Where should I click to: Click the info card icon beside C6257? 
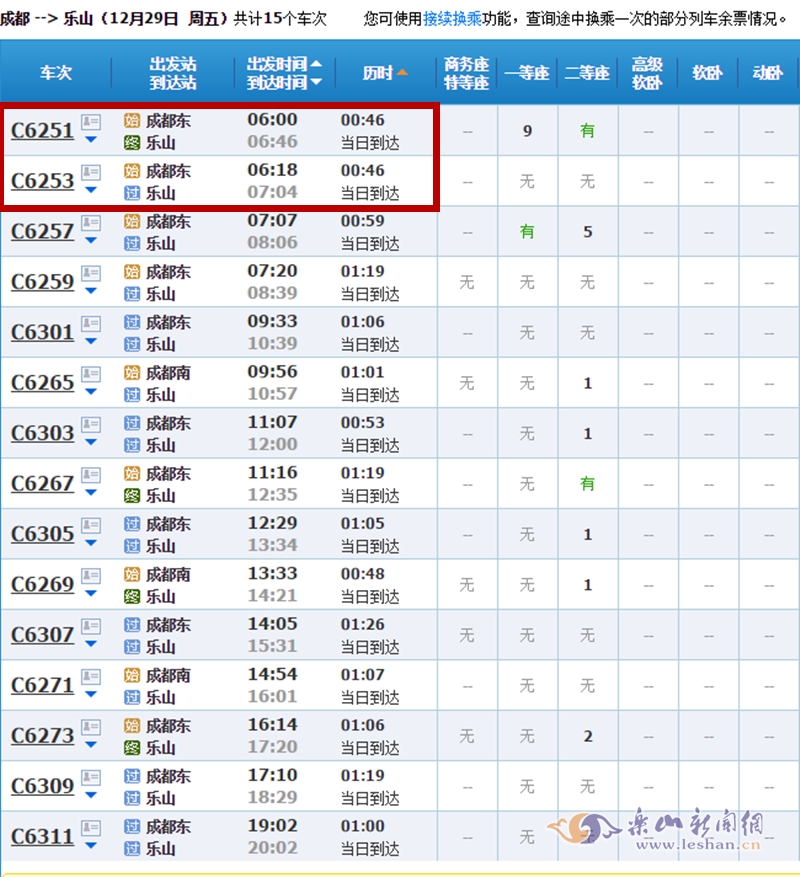coord(91,223)
